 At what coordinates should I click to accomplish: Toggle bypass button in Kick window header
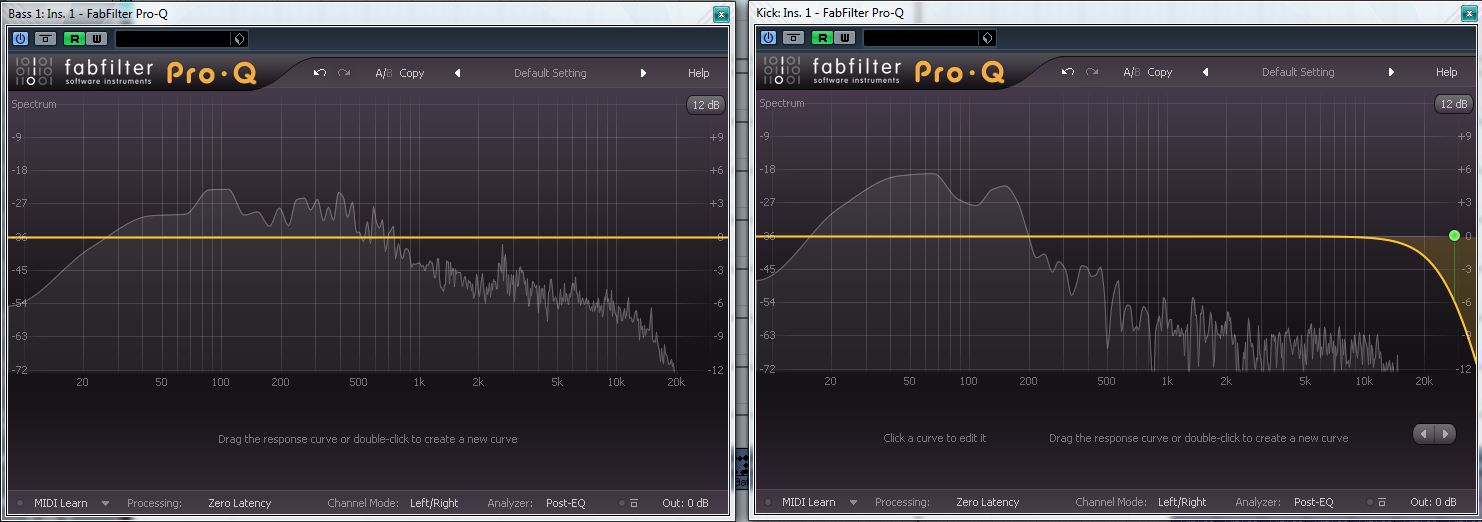(794, 38)
